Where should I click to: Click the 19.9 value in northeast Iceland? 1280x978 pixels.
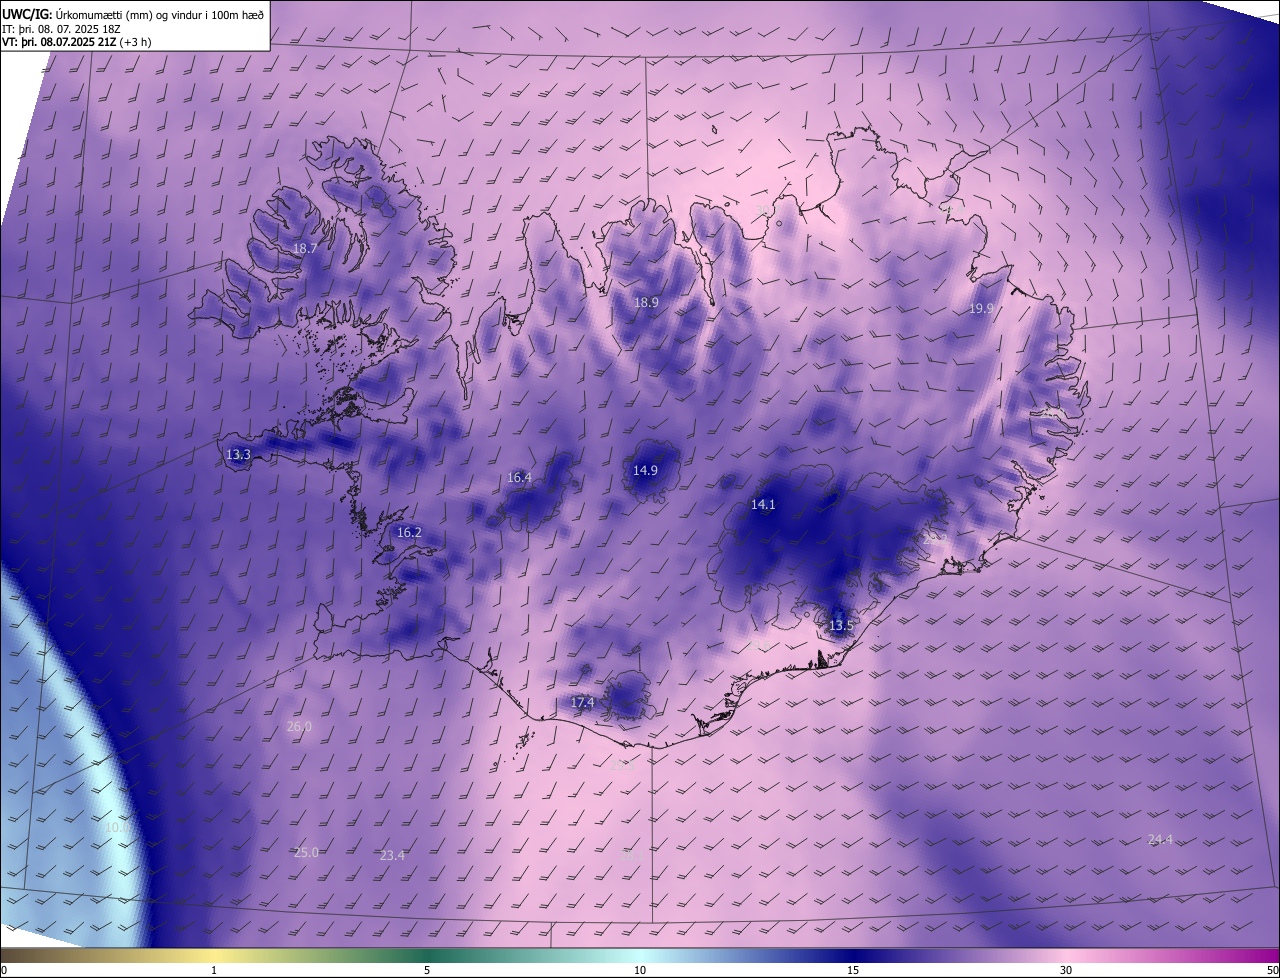point(981,308)
